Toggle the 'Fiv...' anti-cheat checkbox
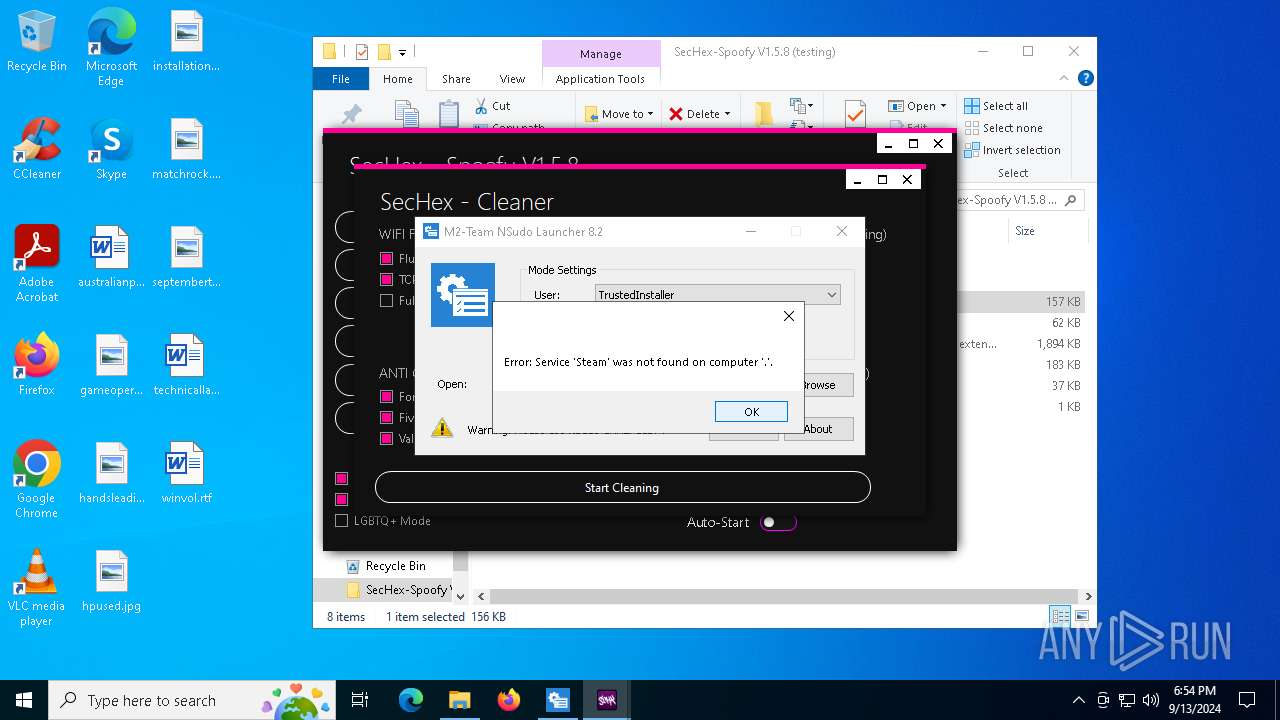1280x720 pixels. tap(386, 417)
